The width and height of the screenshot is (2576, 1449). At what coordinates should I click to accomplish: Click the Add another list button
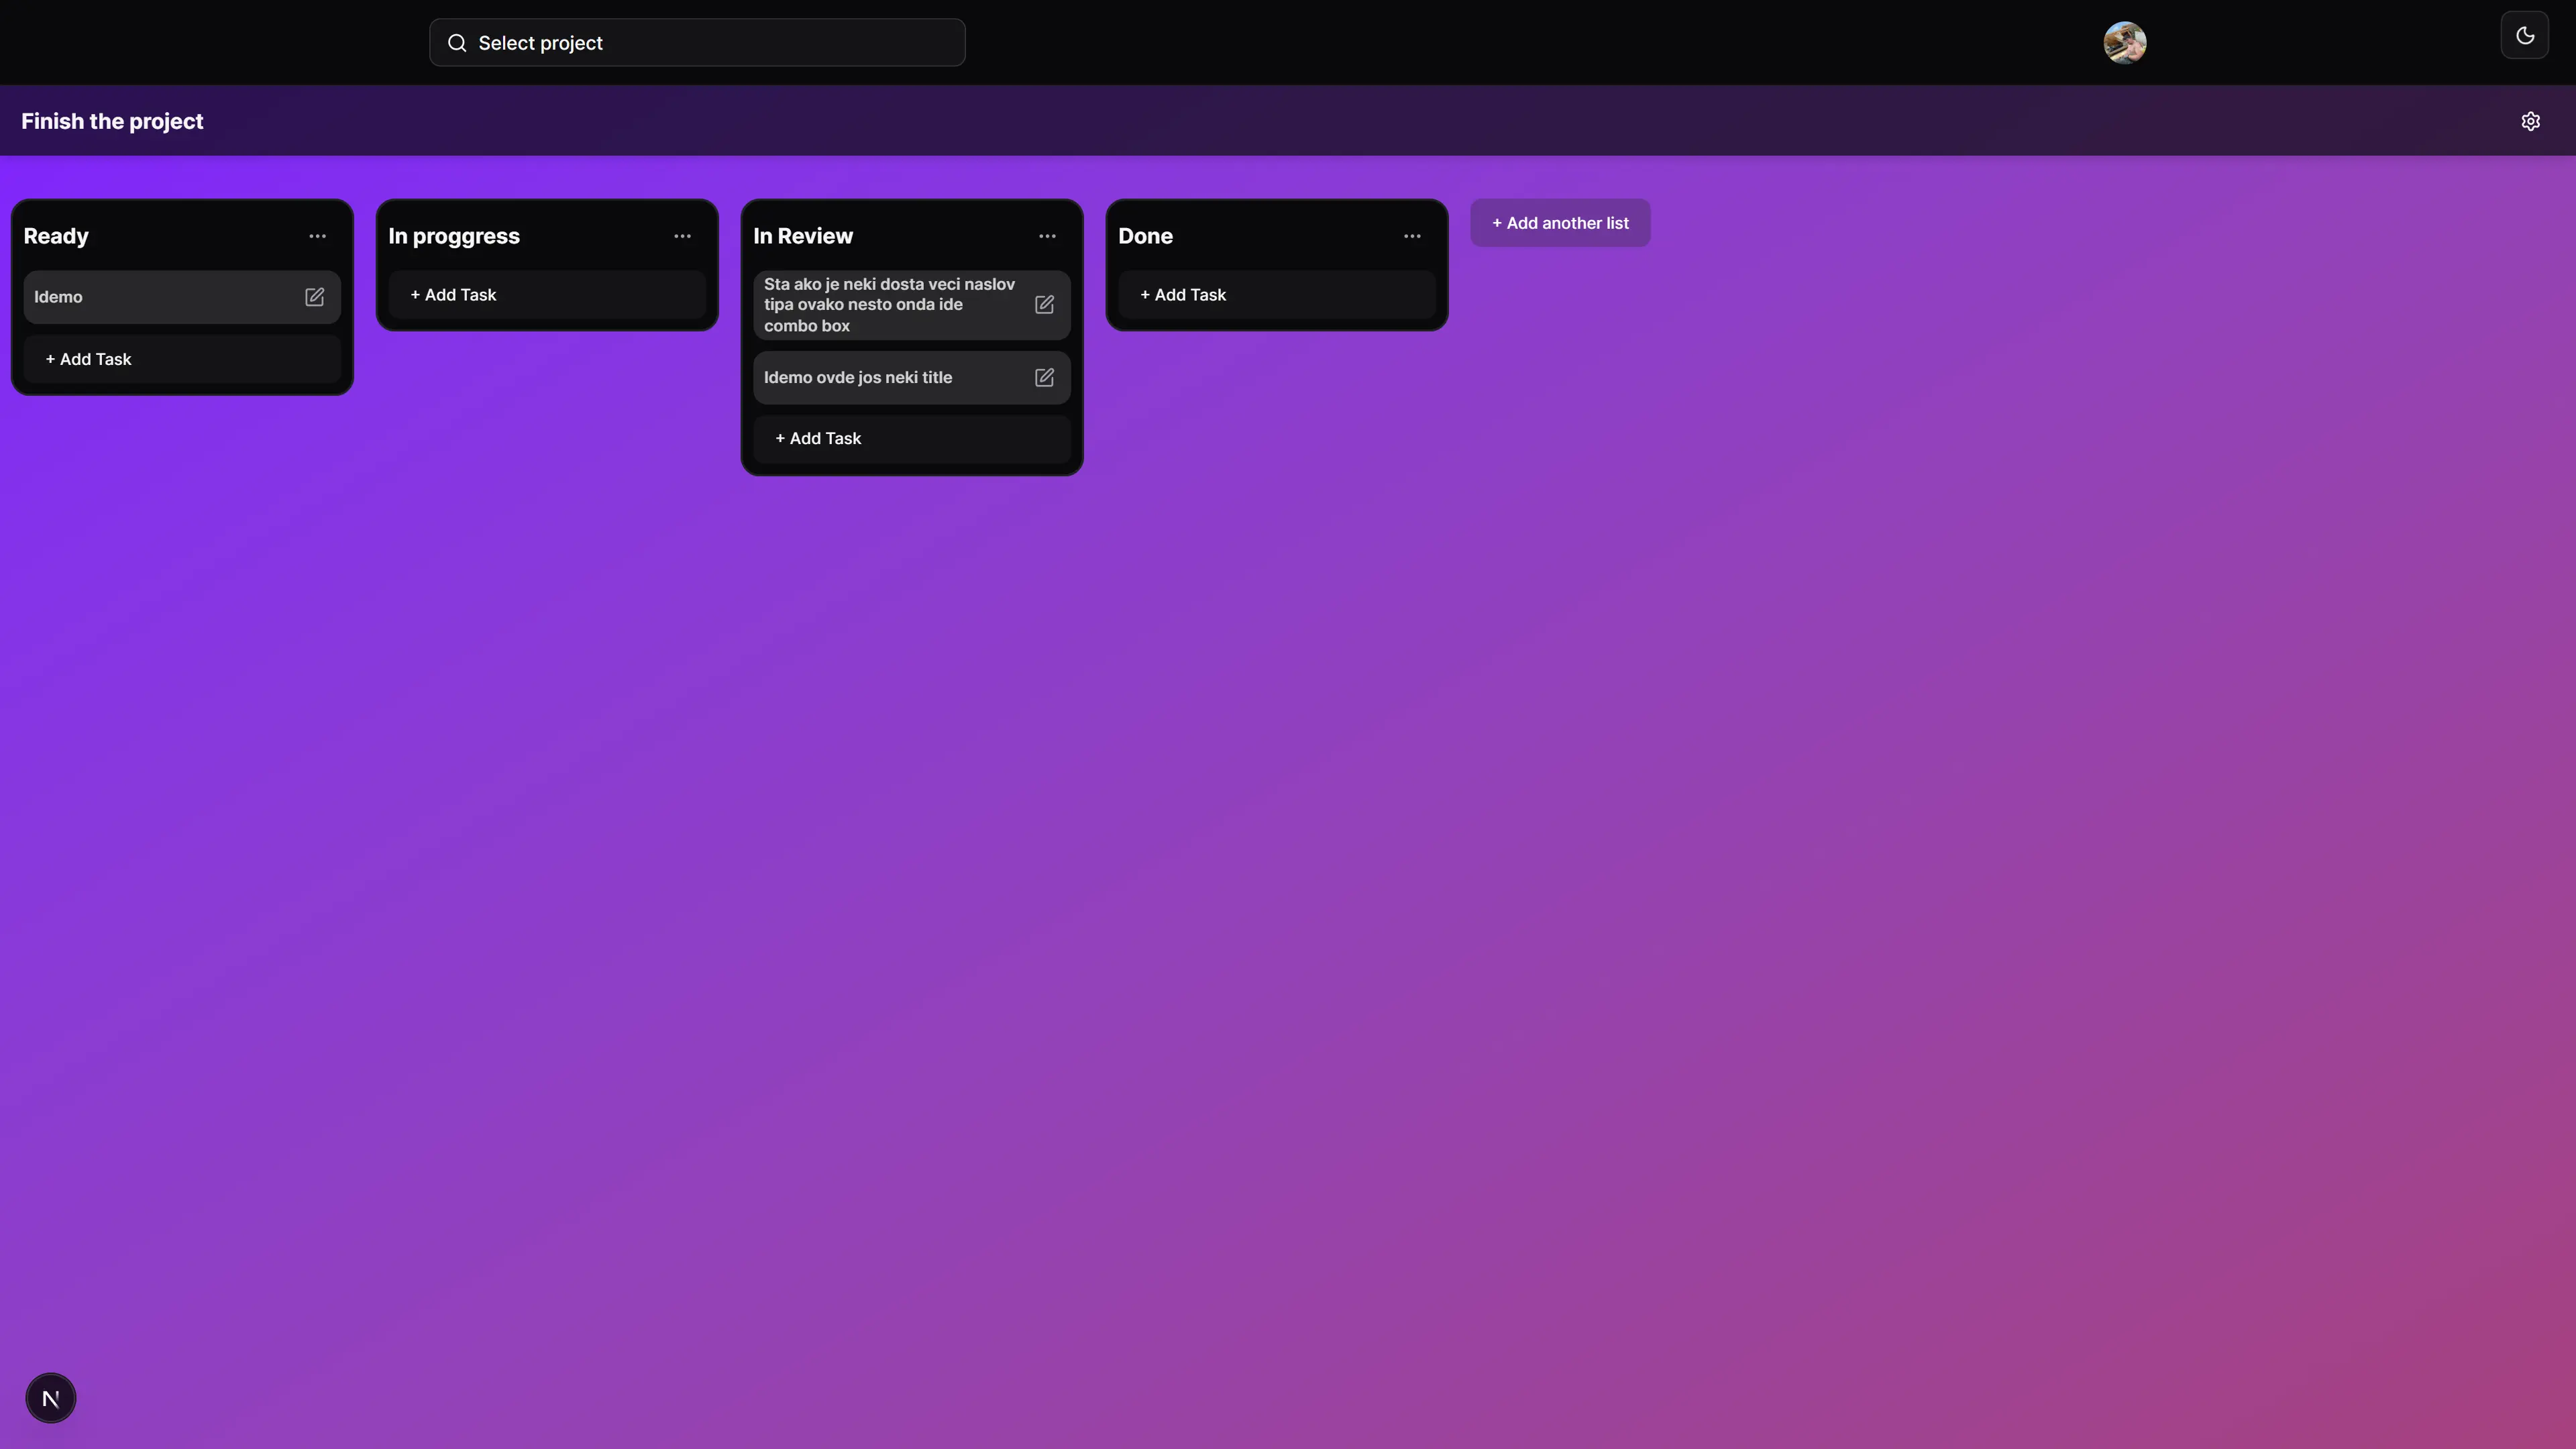pos(1559,222)
